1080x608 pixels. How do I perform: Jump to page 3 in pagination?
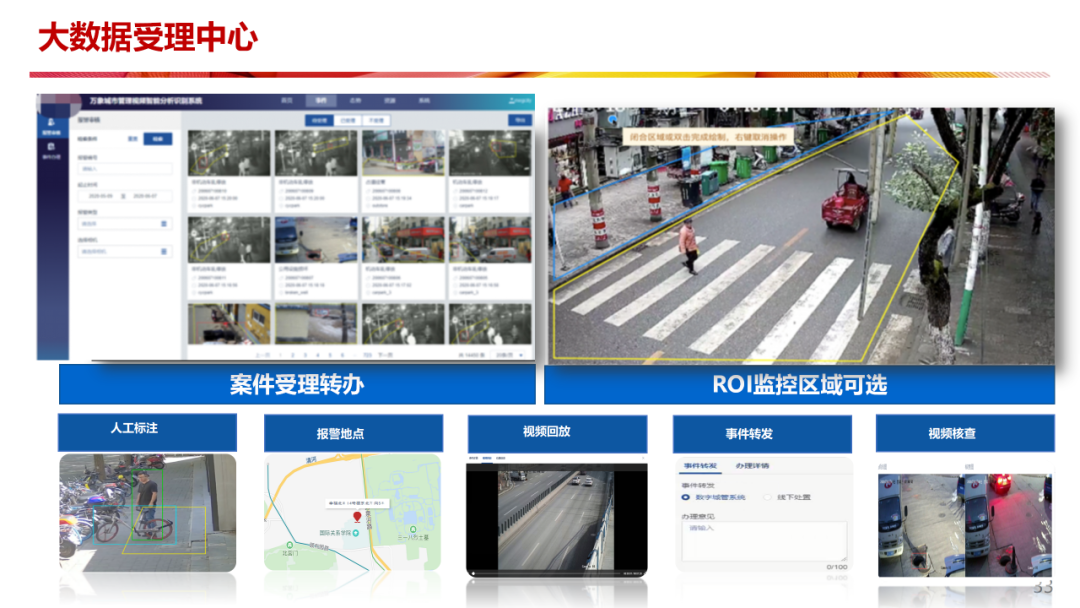click(305, 355)
